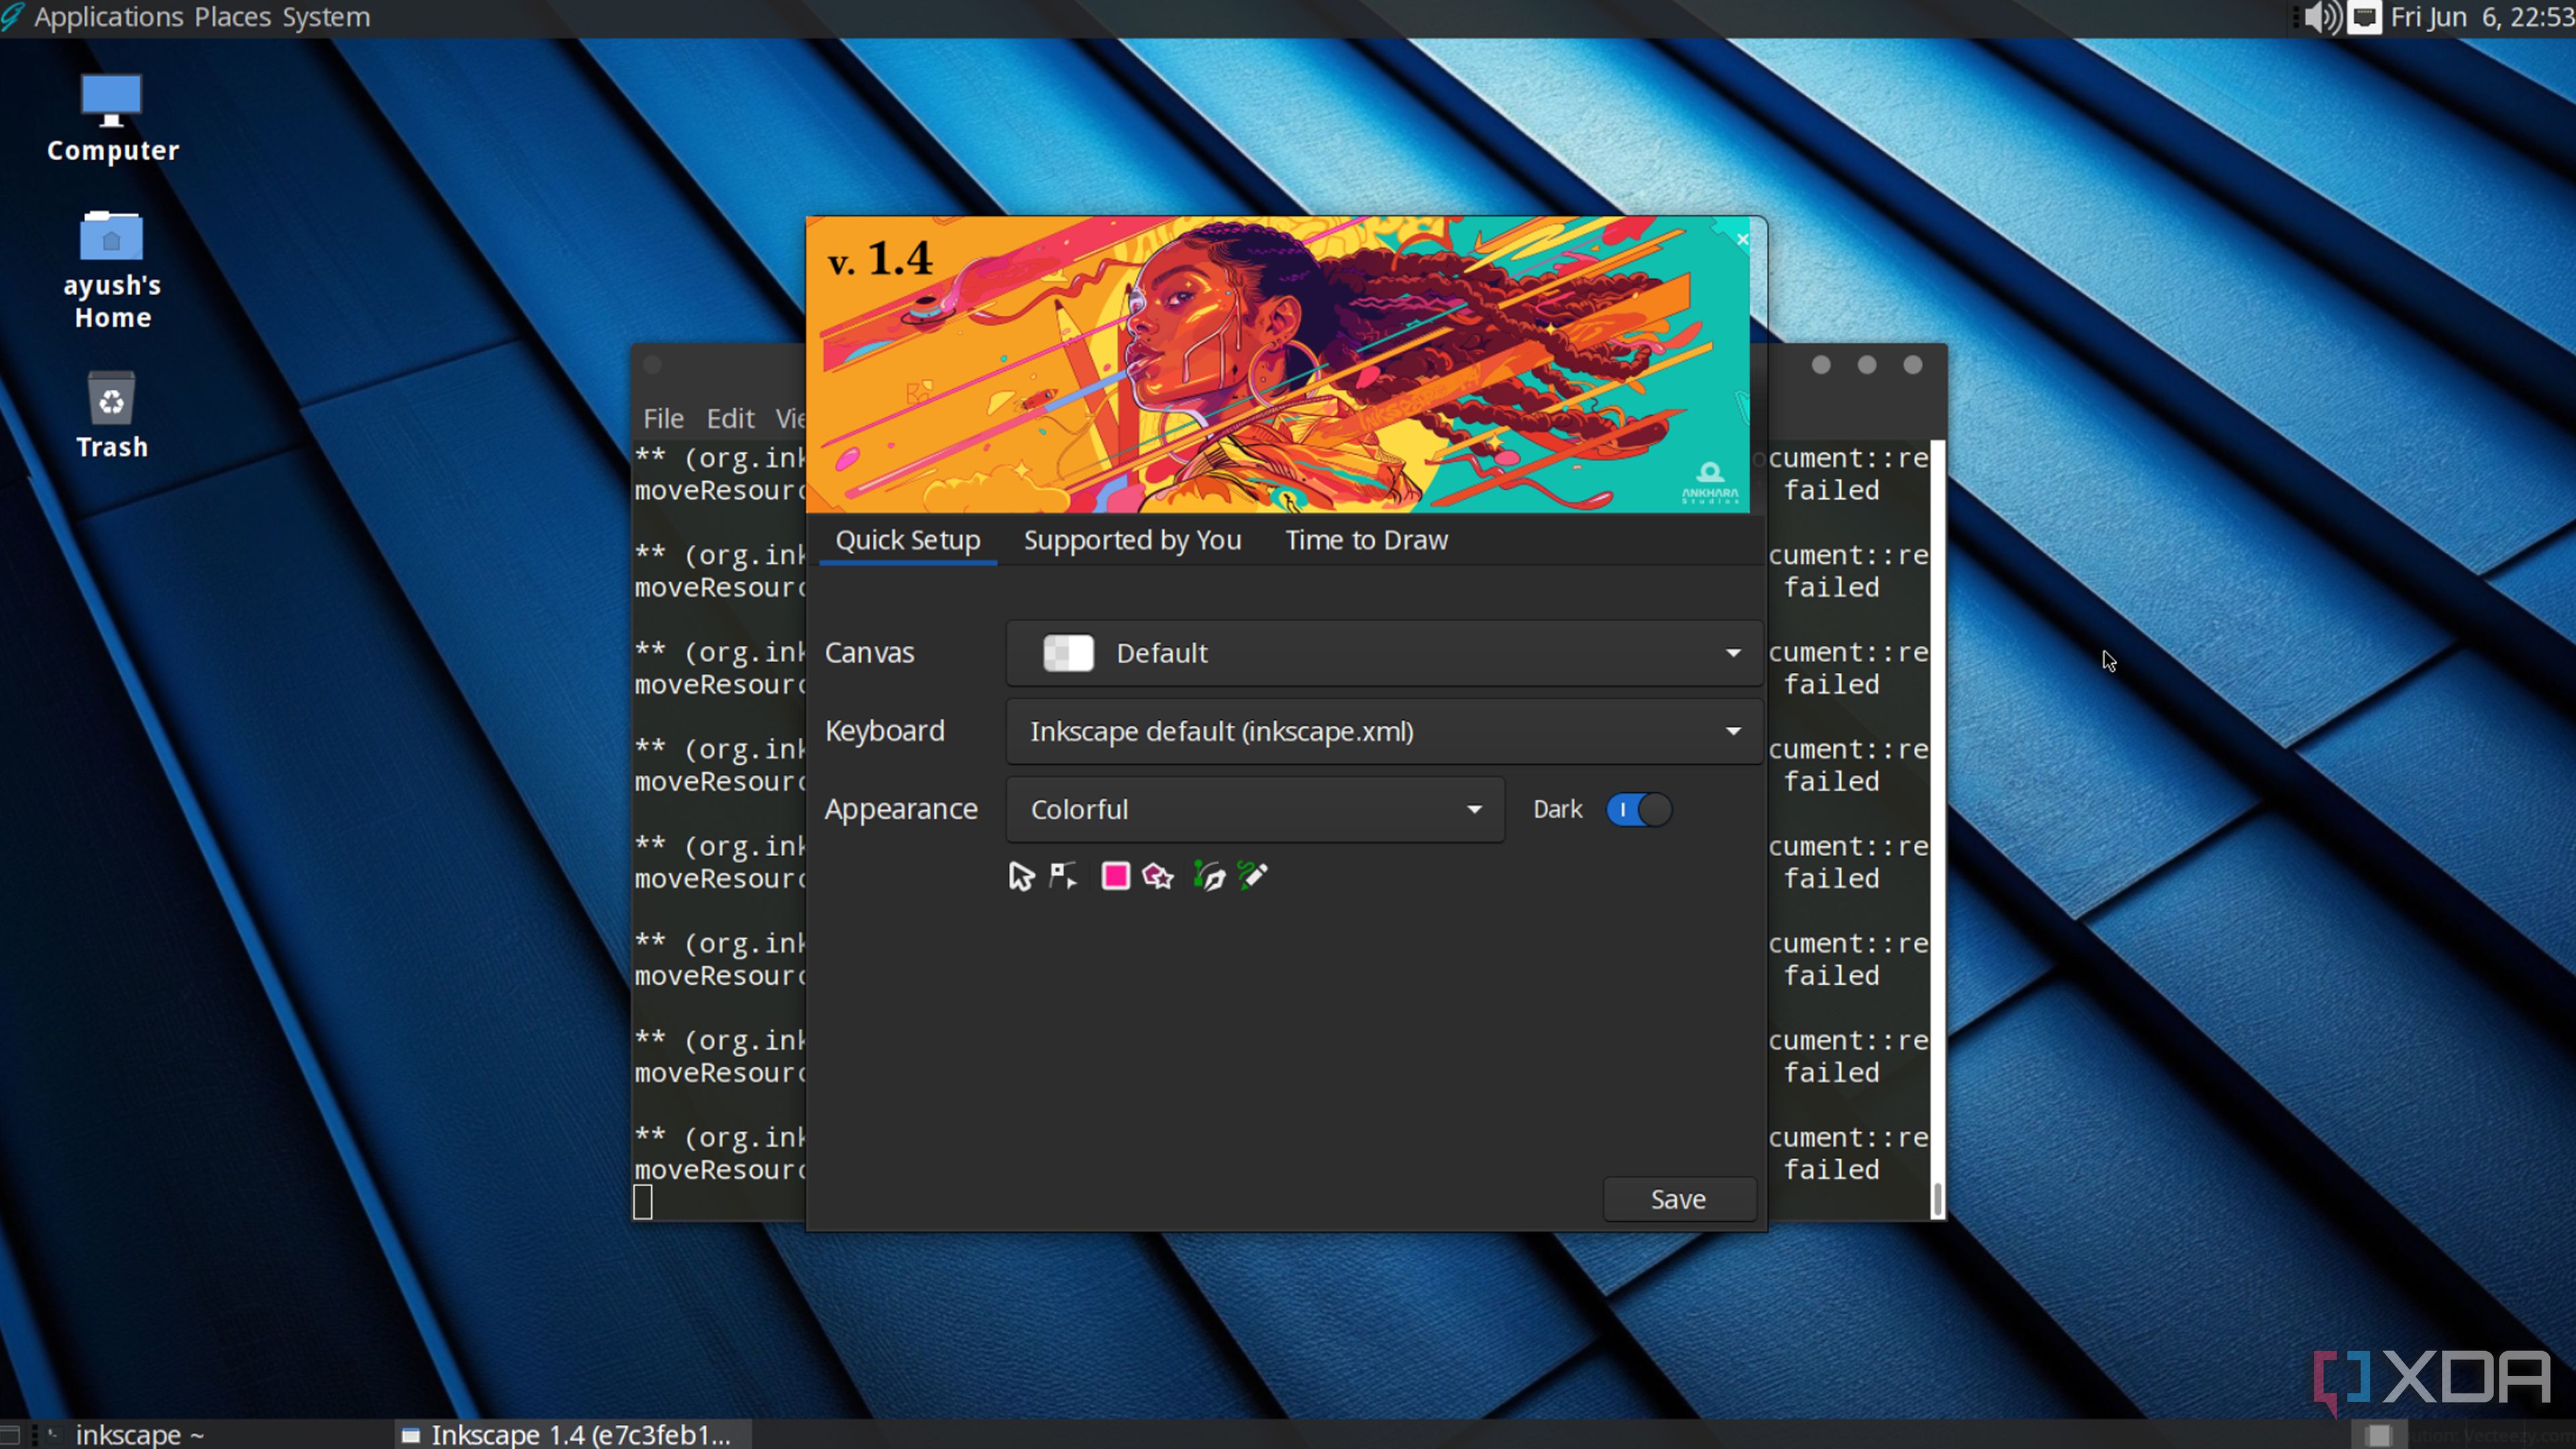Image resolution: width=2576 pixels, height=1449 pixels.
Task: Click the date and time clock
Action: pyautogui.click(x=2482, y=17)
